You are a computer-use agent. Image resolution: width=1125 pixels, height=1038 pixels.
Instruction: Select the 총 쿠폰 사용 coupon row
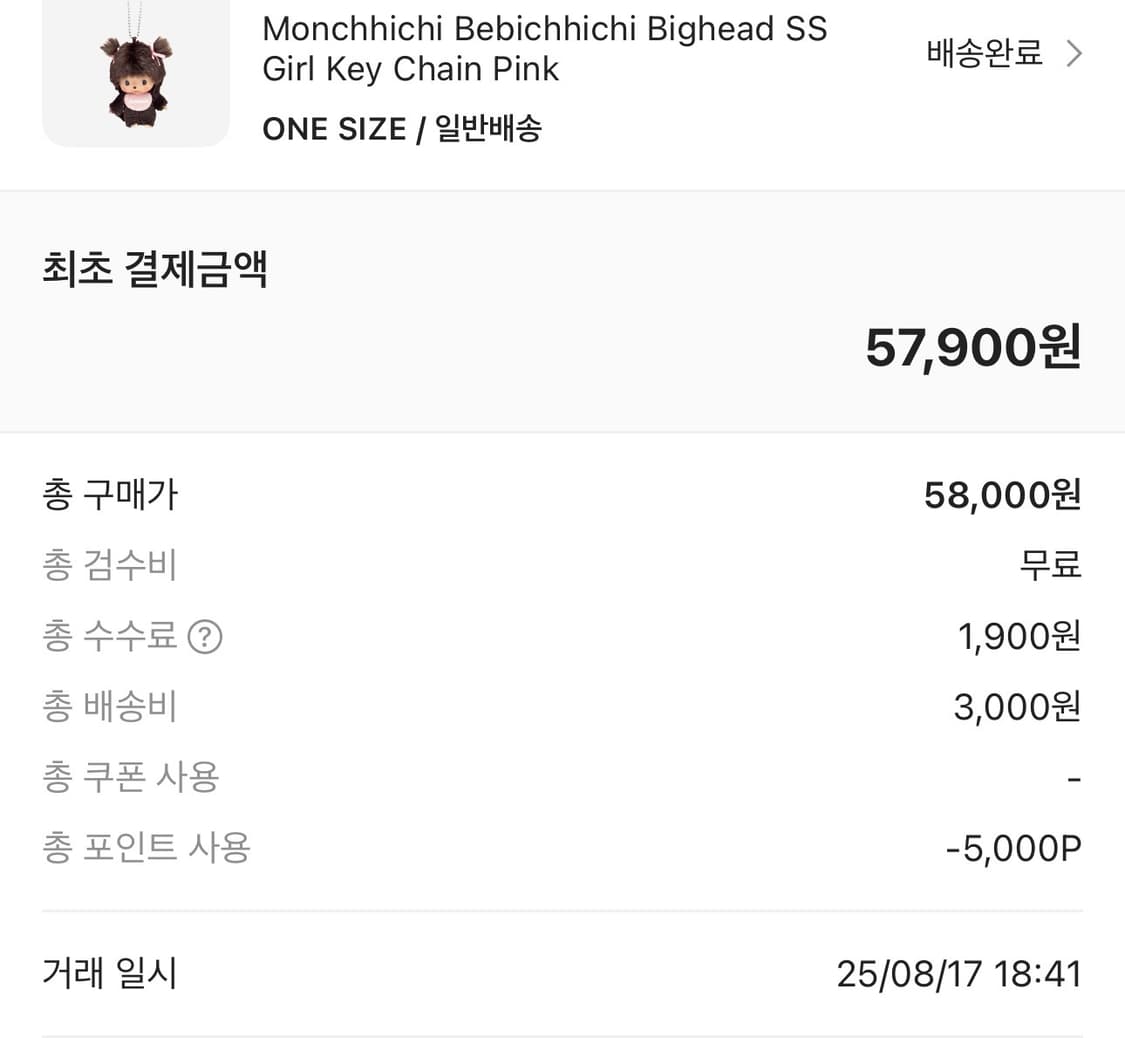pos(131,777)
